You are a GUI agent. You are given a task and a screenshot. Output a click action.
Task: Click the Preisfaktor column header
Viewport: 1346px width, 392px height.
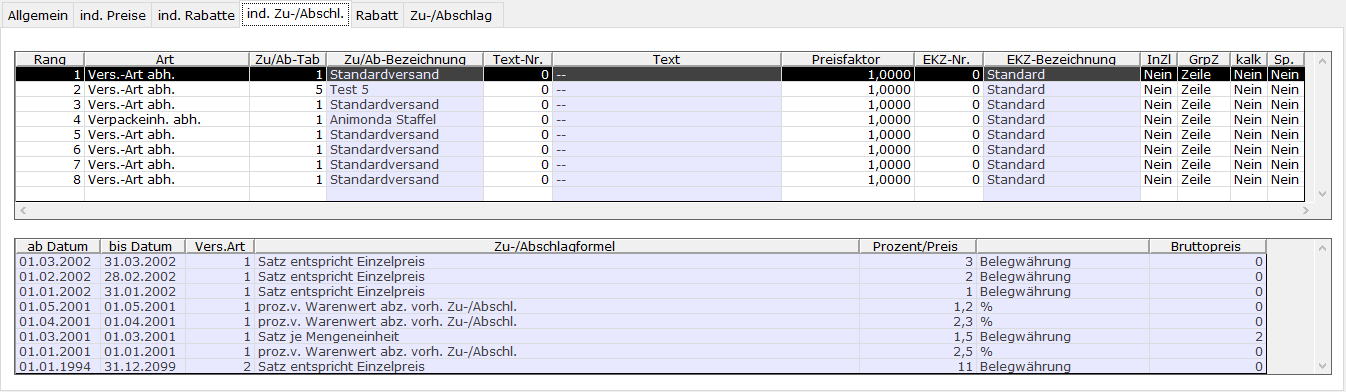point(846,60)
